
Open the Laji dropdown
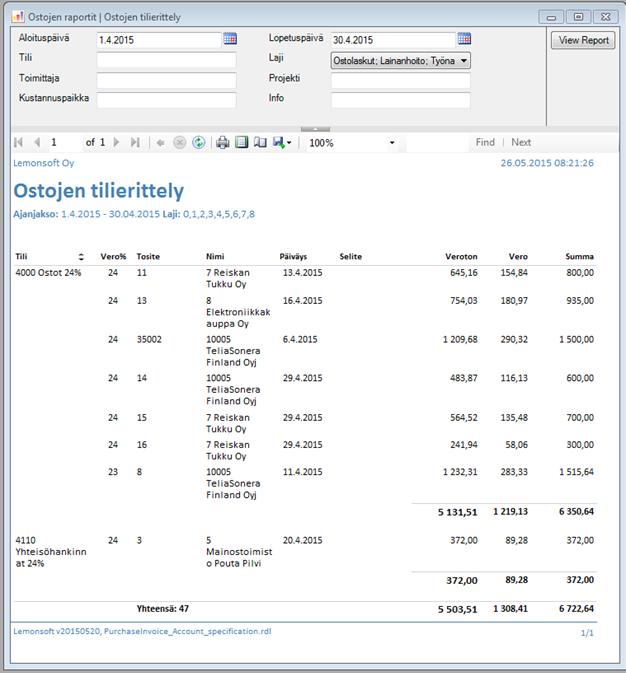tap(401, 61)
